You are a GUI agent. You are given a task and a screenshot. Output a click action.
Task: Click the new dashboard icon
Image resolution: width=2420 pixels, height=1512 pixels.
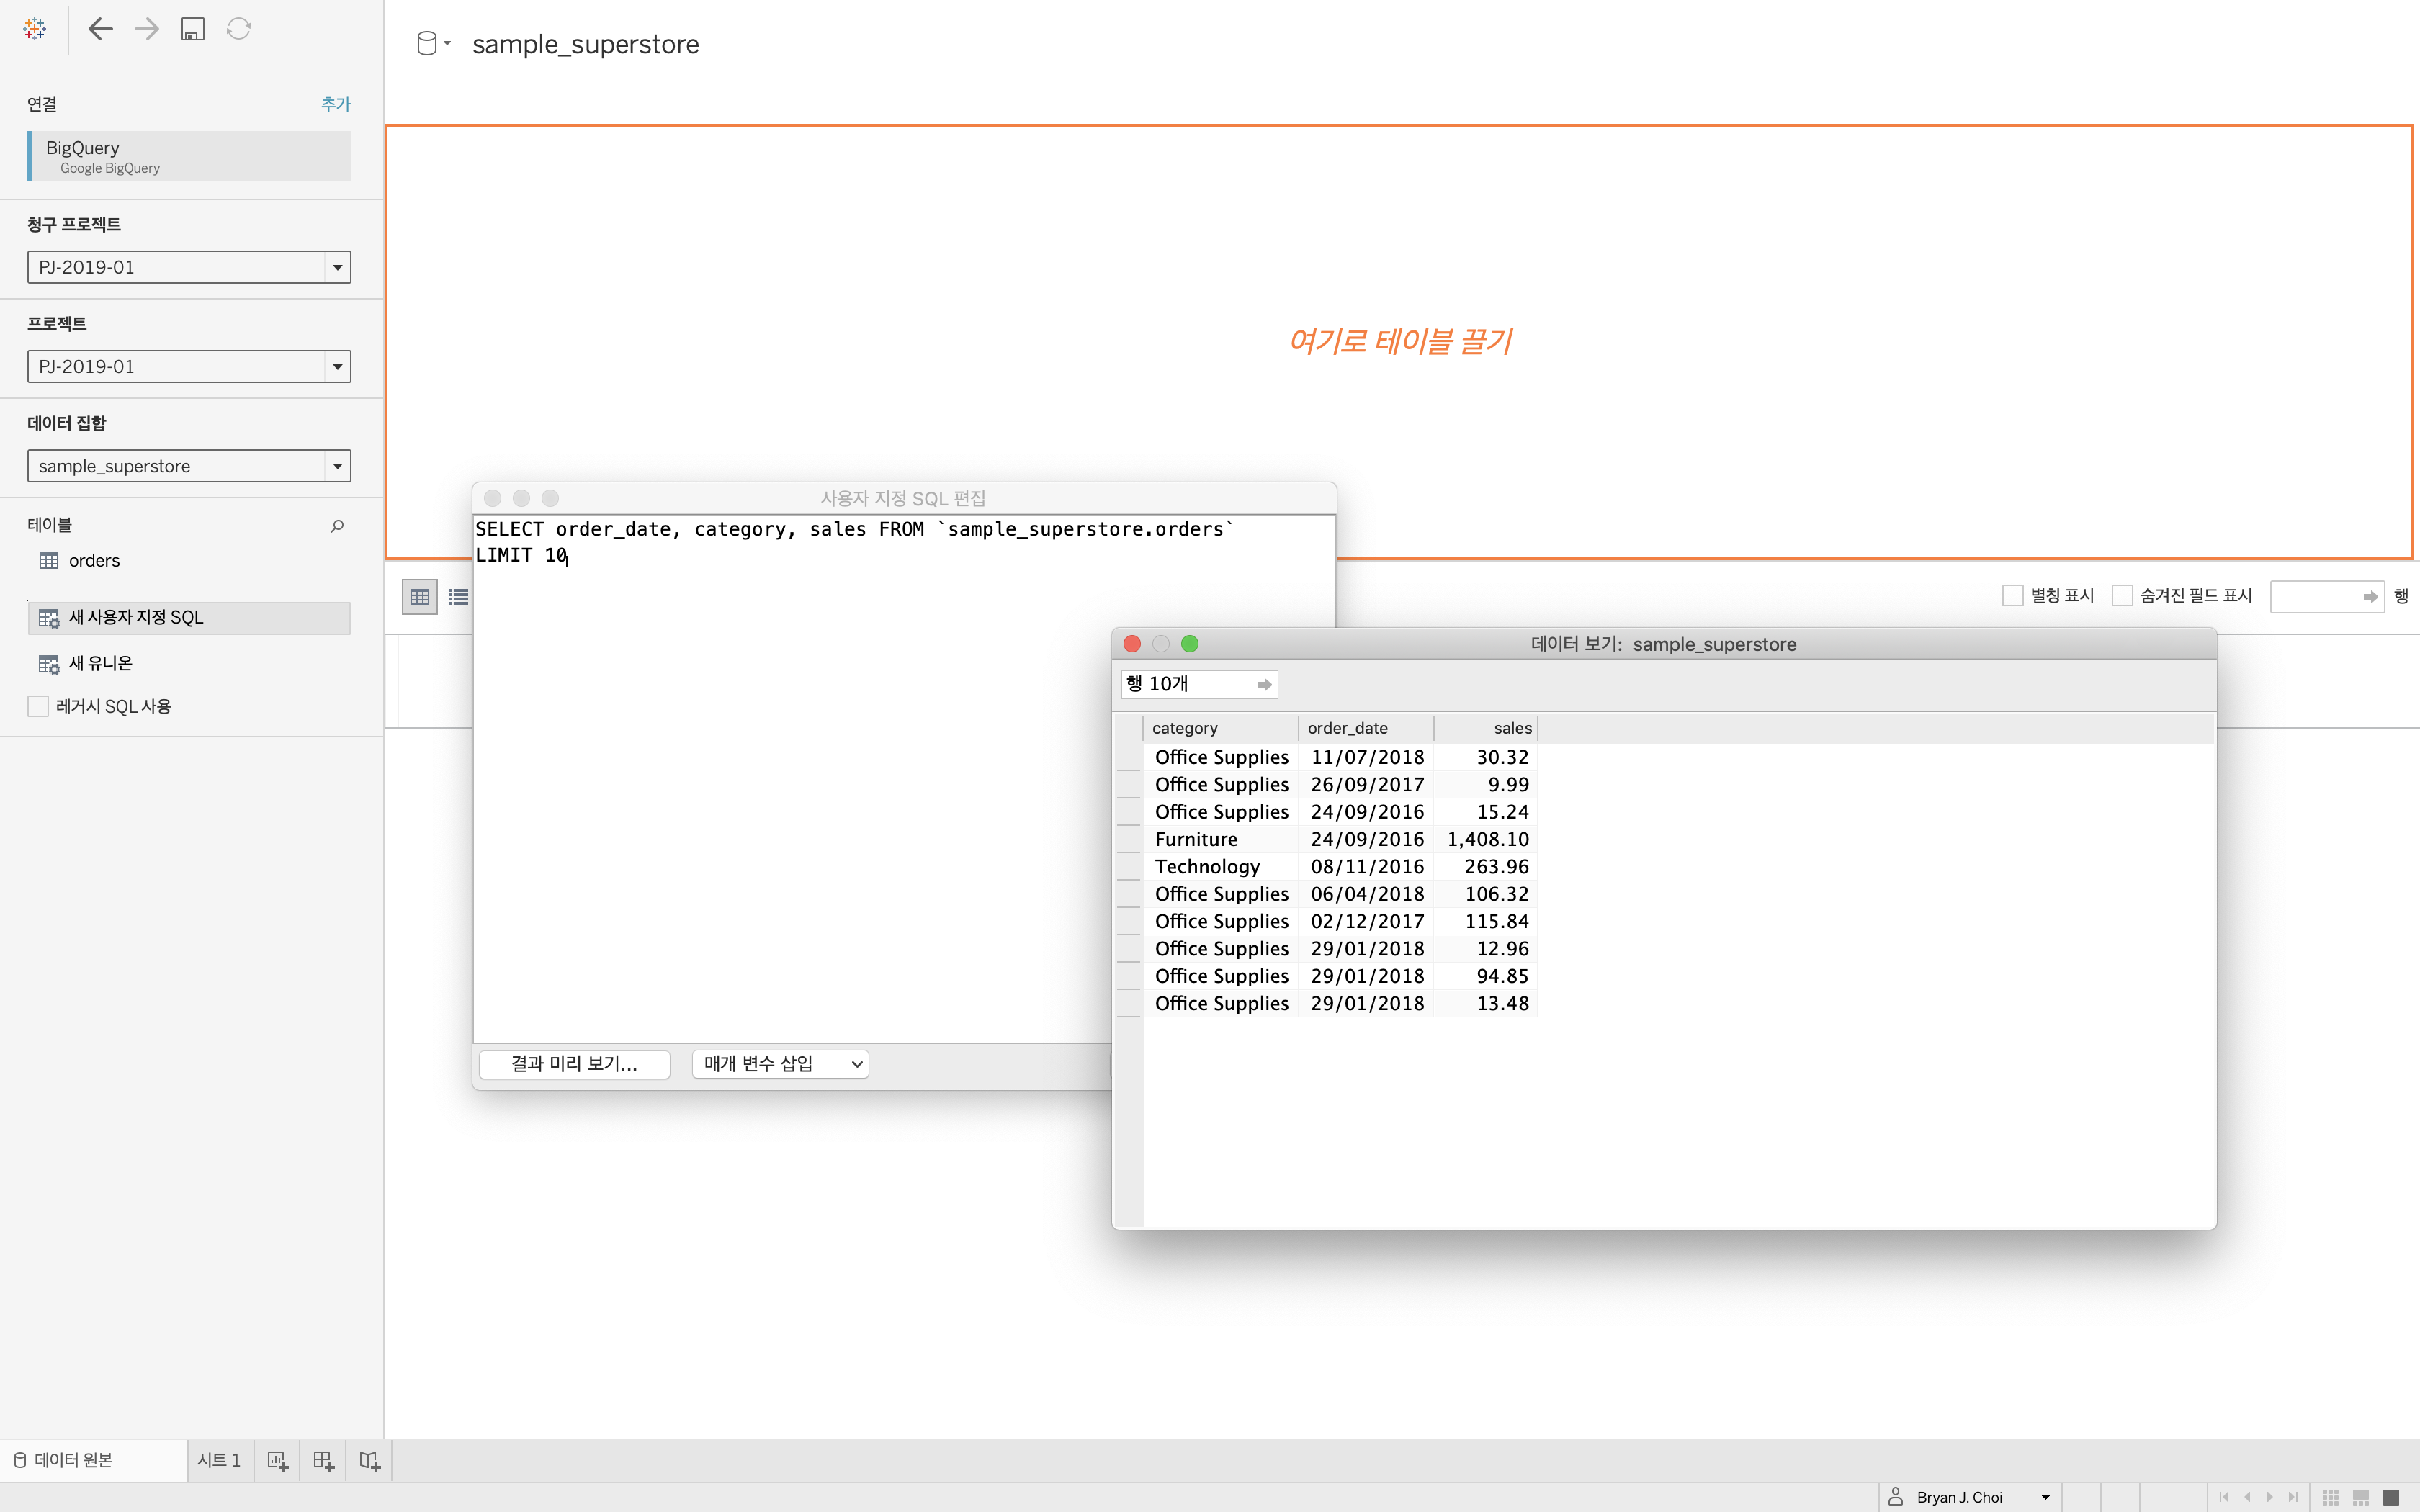[x=323, y=1461]
